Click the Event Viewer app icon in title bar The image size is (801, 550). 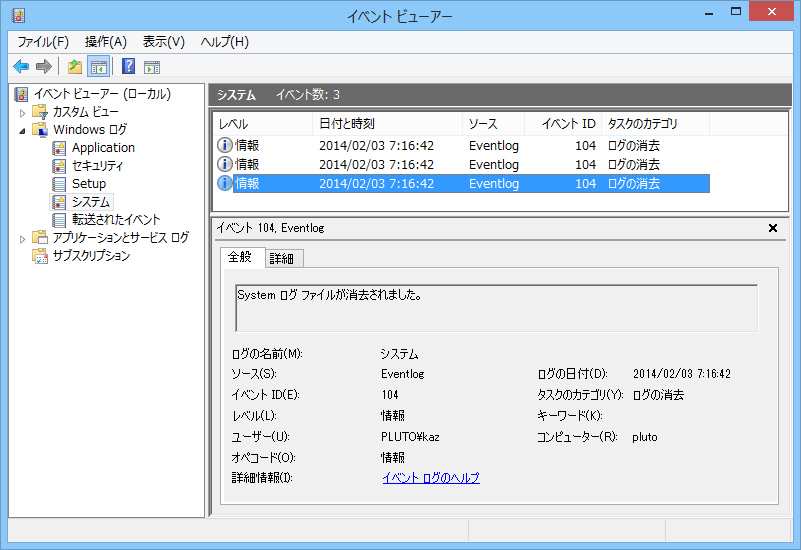pyautogui.click(x=18, y=15)
